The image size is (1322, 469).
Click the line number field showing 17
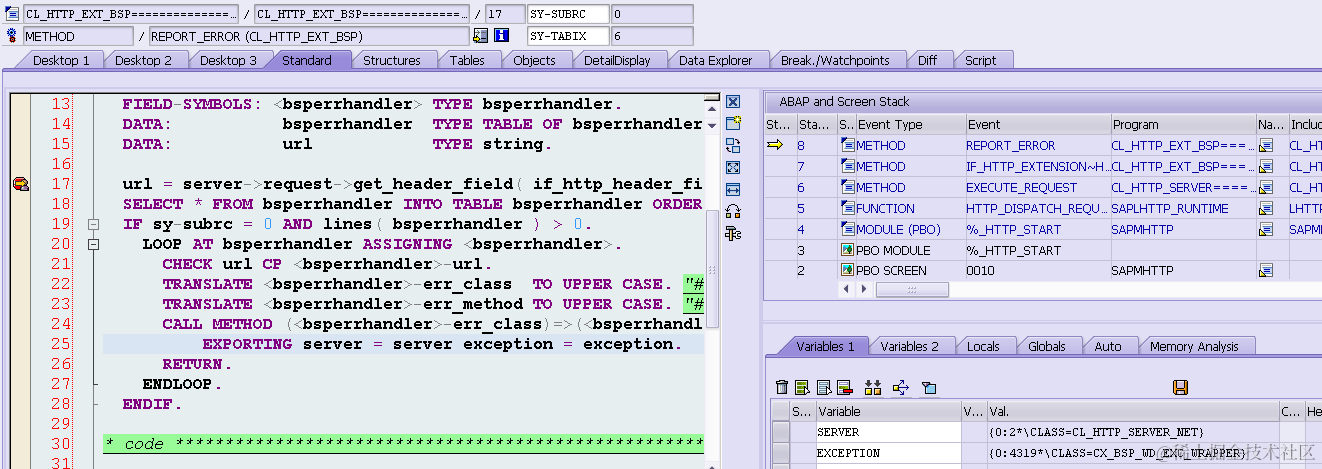tap(503, 14)
